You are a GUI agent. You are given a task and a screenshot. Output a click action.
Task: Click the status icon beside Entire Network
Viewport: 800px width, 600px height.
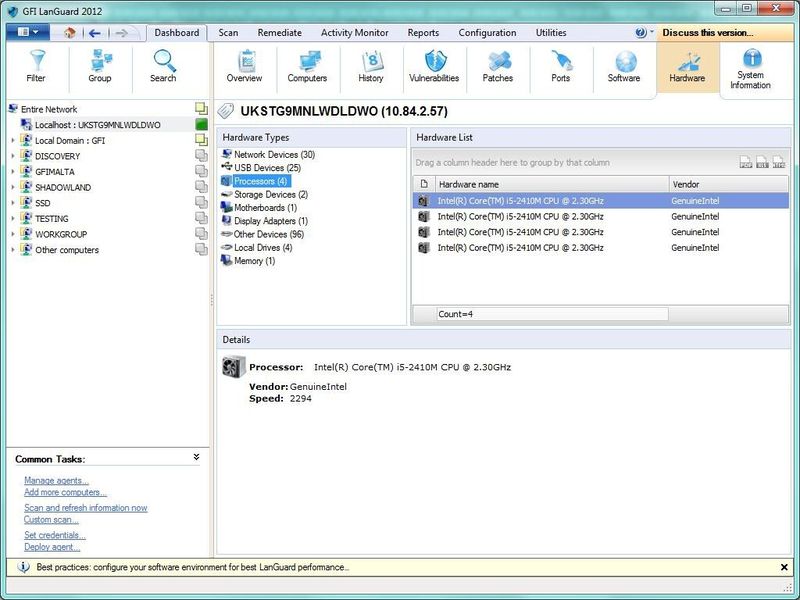(x=202, y=108)
